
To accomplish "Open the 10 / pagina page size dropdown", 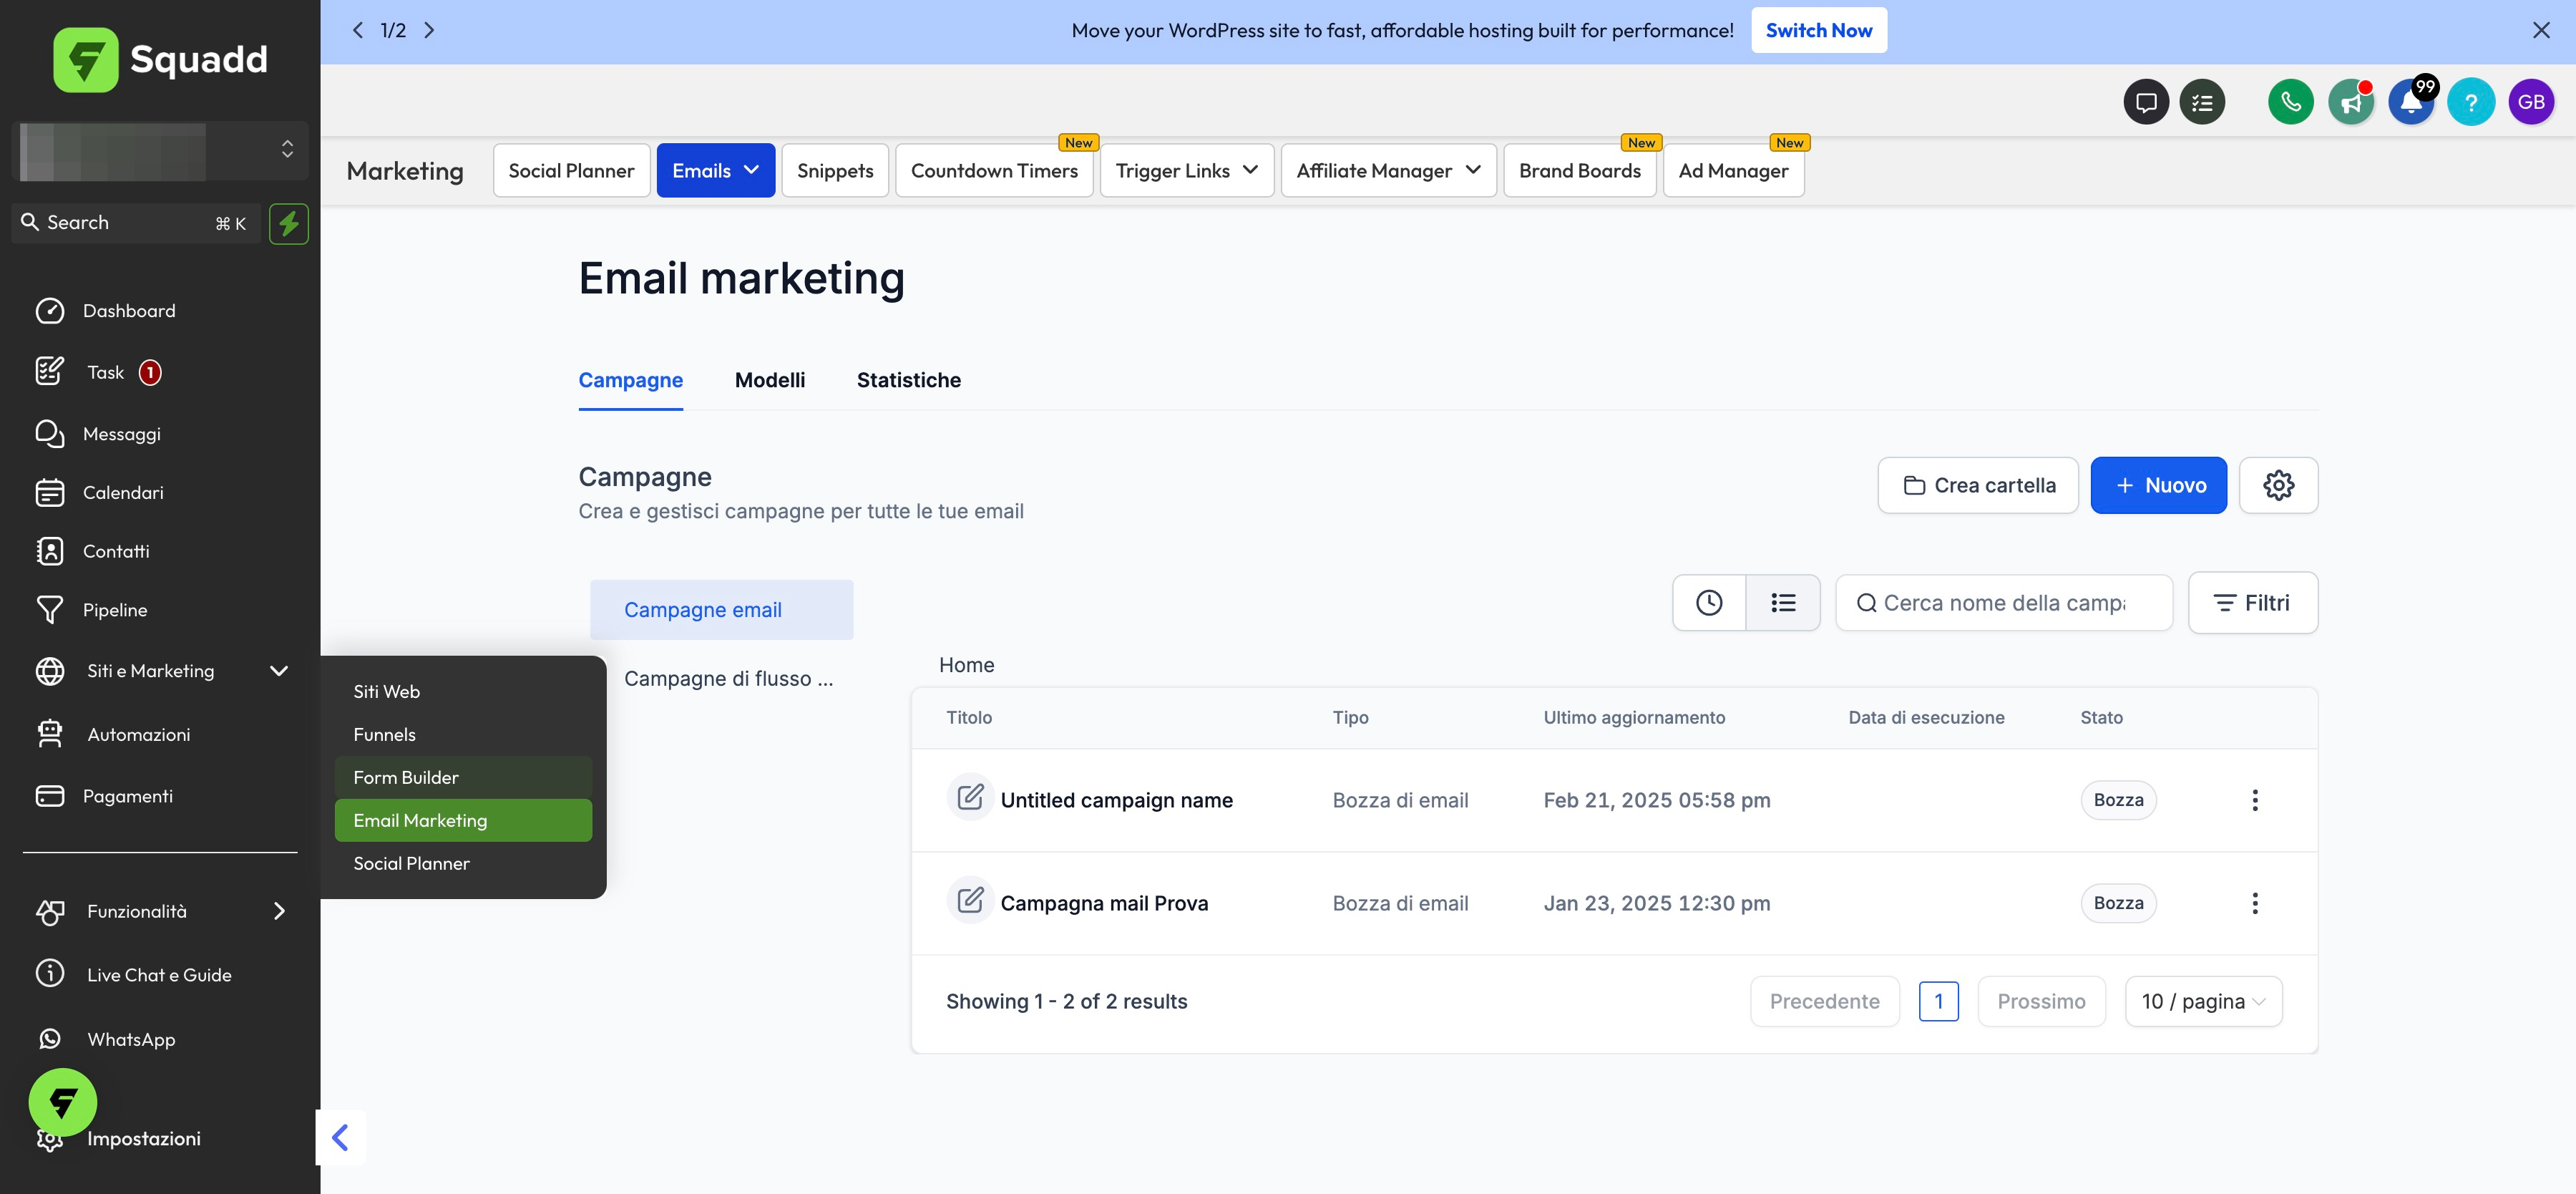I will click(x=2203, y=1001).
